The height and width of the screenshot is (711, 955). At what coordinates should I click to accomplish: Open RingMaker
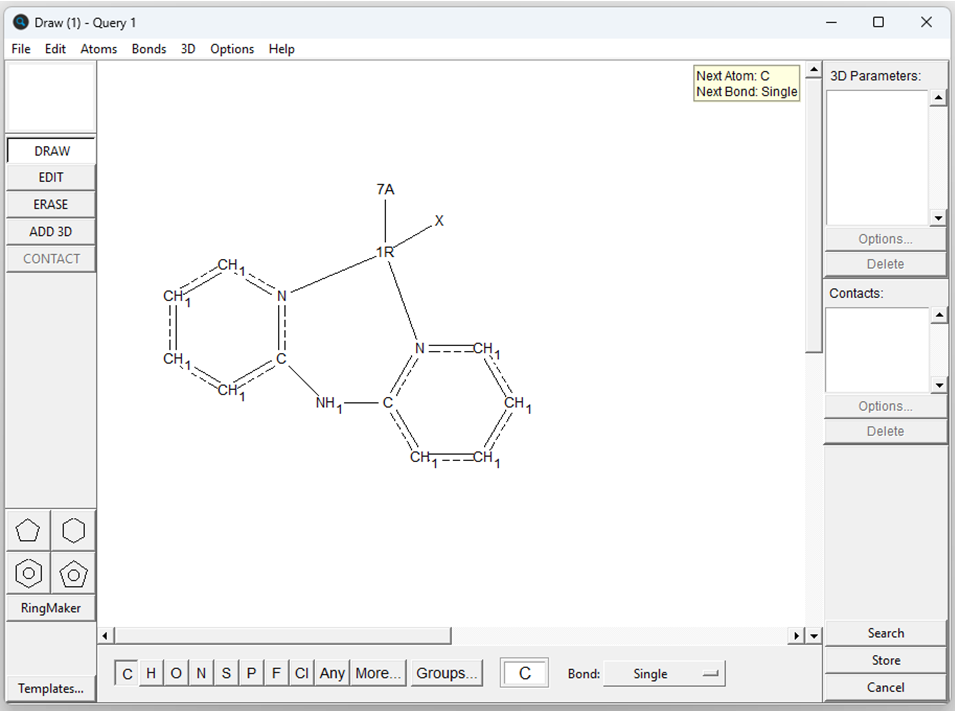(x=51, y=608)
